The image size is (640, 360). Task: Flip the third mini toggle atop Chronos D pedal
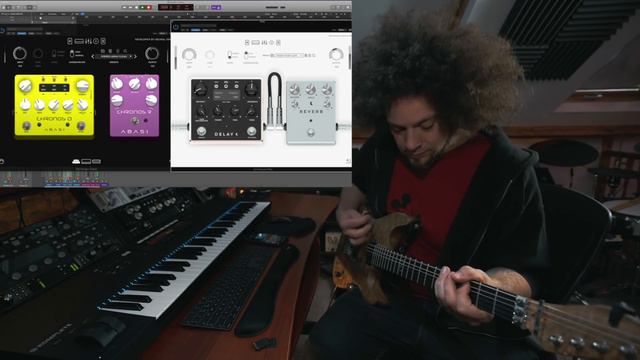66,79
